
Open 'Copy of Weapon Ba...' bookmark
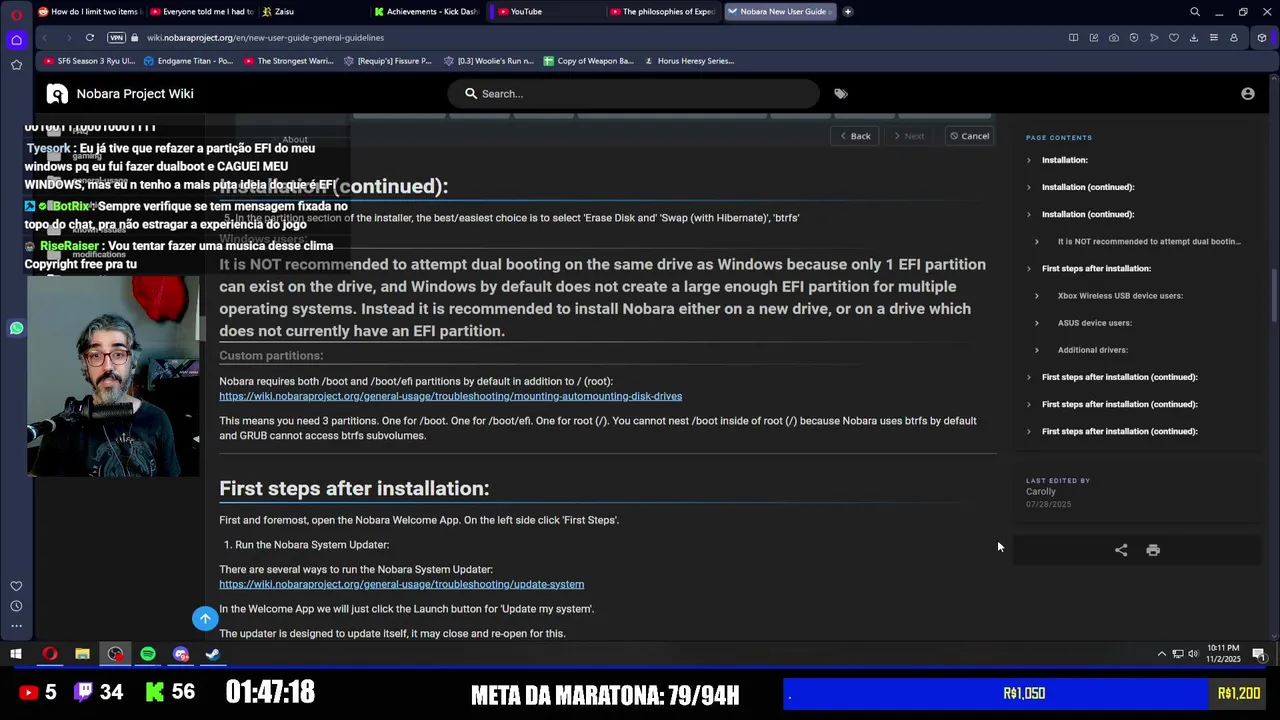[589, 61]
